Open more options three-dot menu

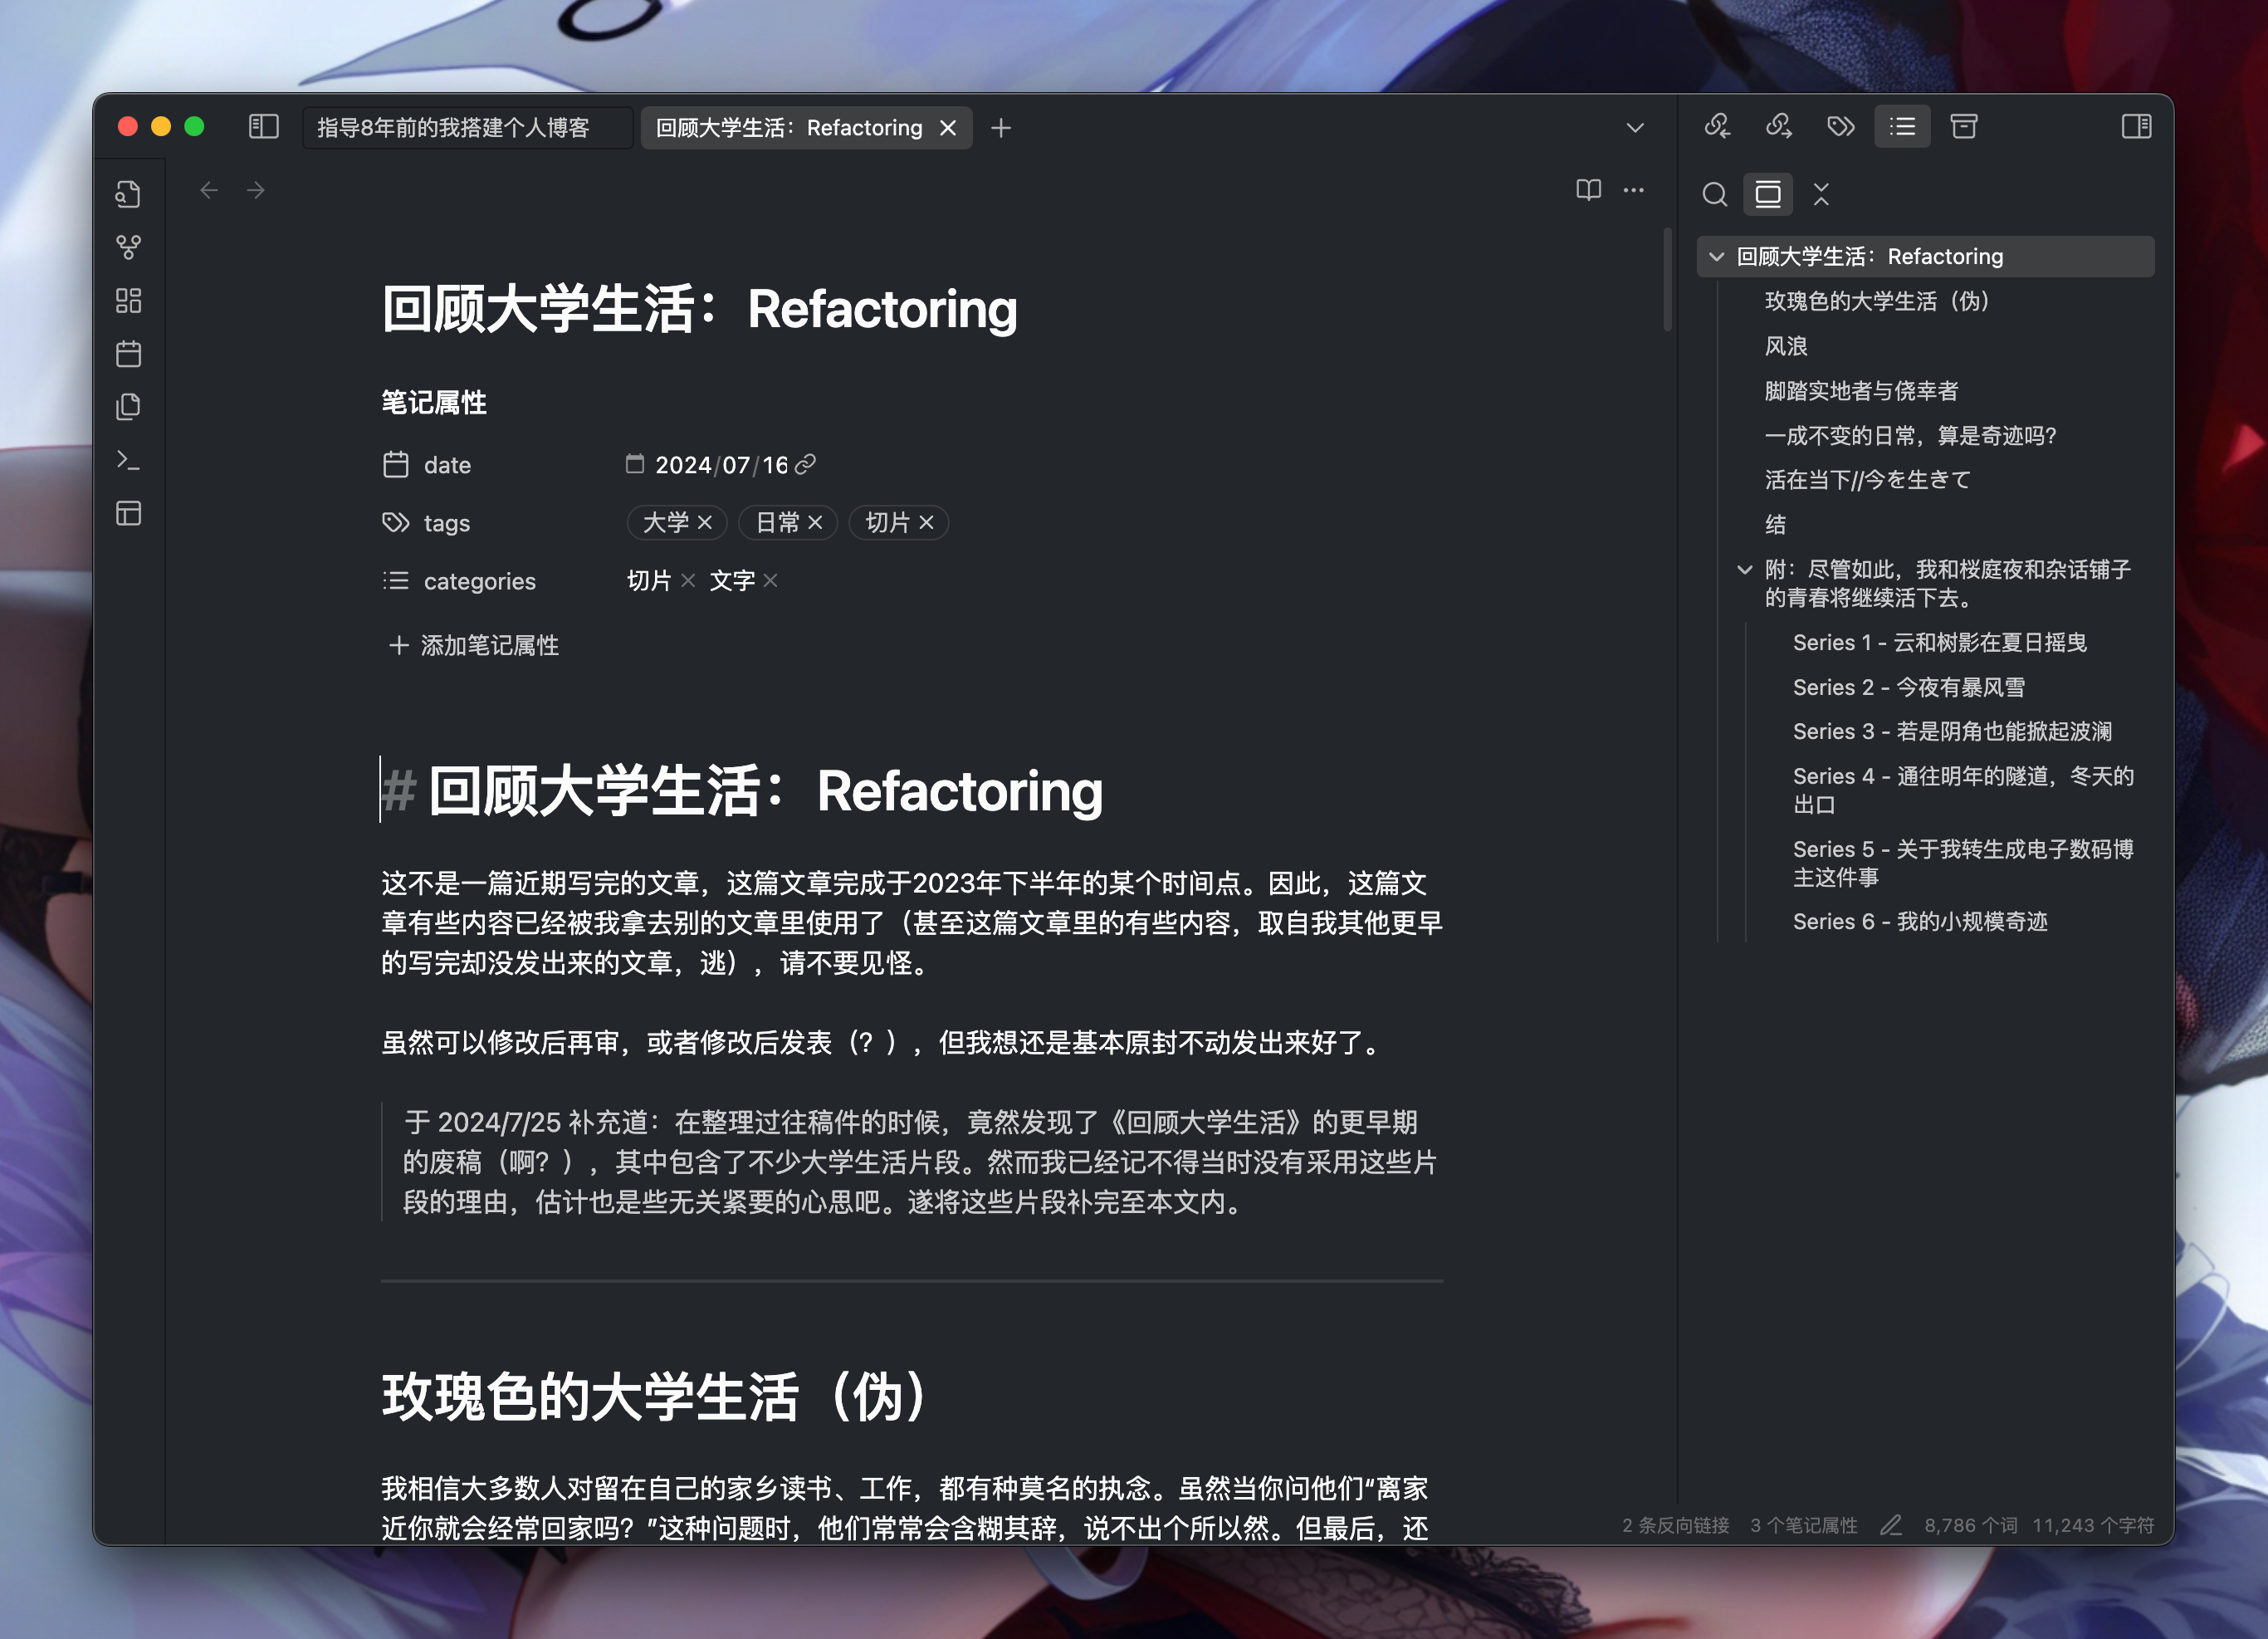[1633, 190]
